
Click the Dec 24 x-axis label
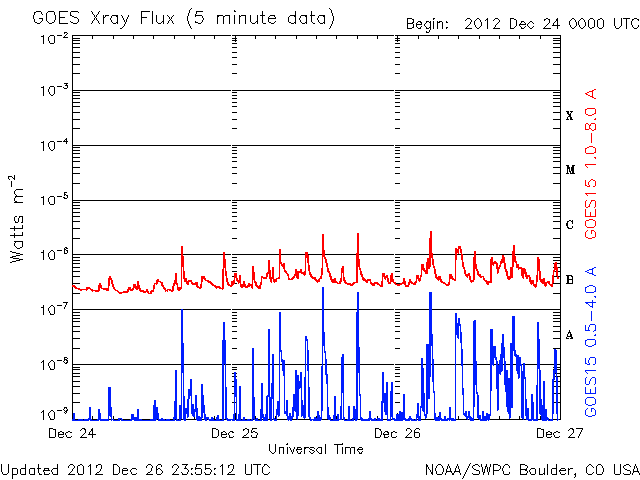click(73, 434)
